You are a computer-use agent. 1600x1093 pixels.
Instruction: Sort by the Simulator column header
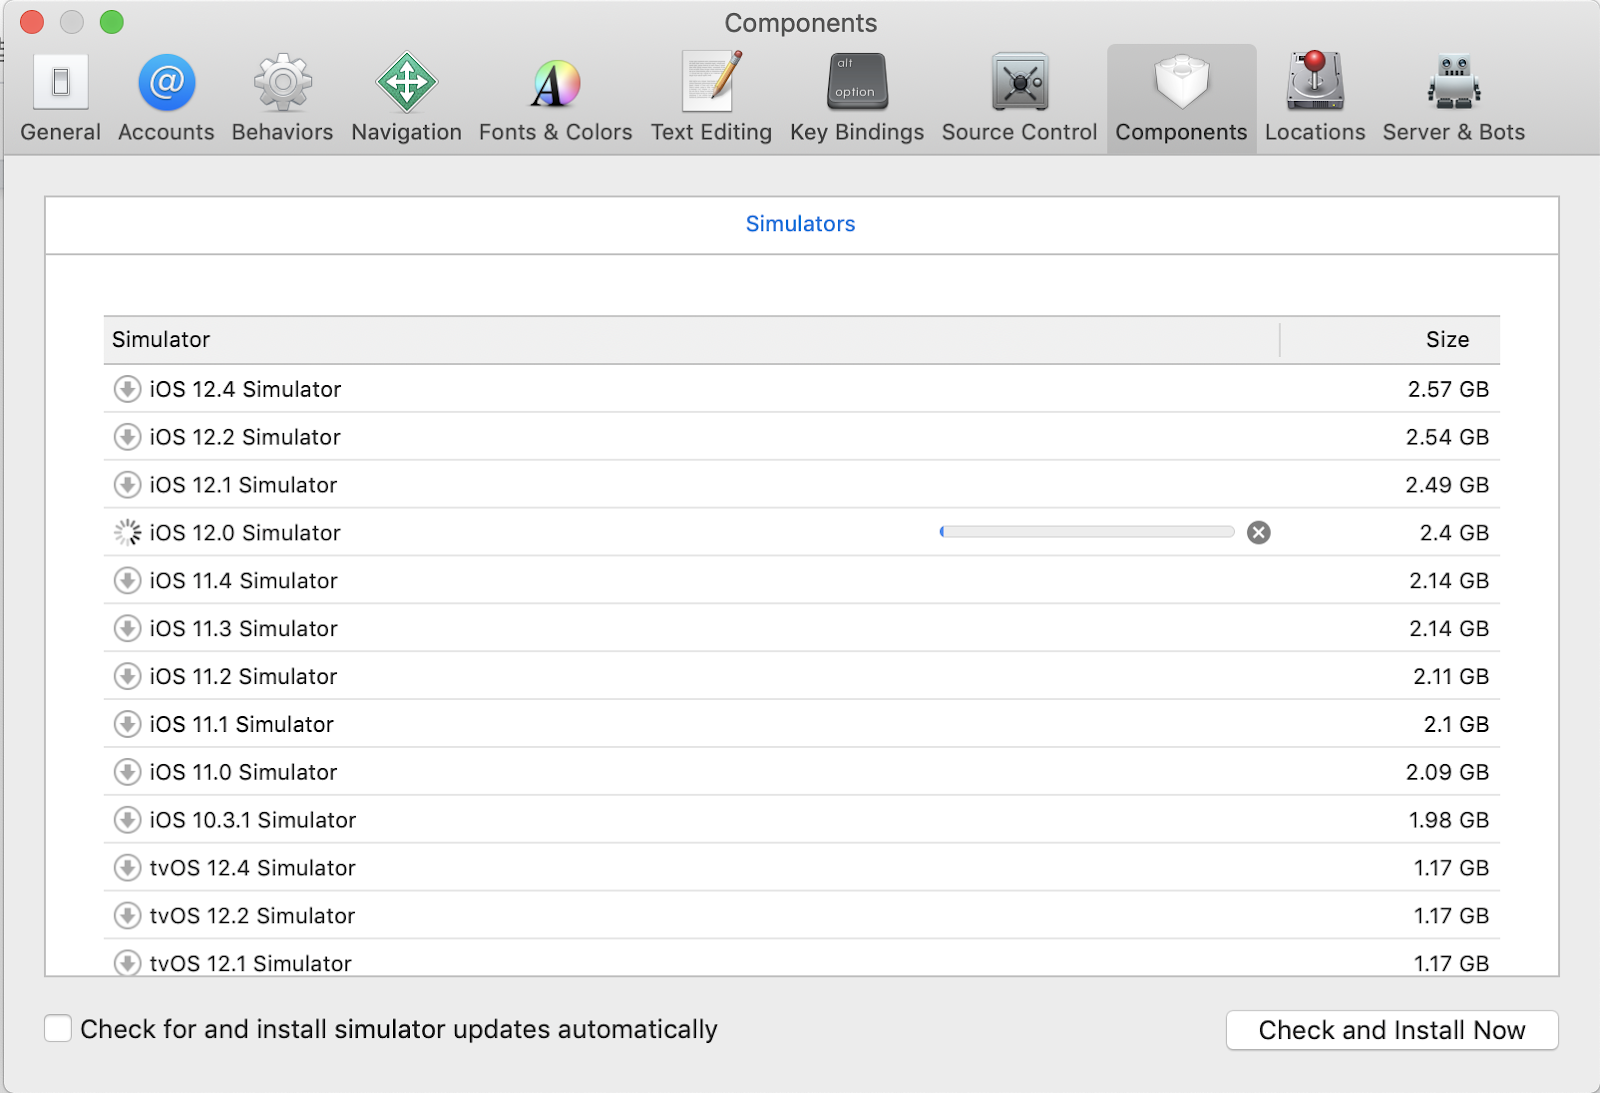point(691,340)
